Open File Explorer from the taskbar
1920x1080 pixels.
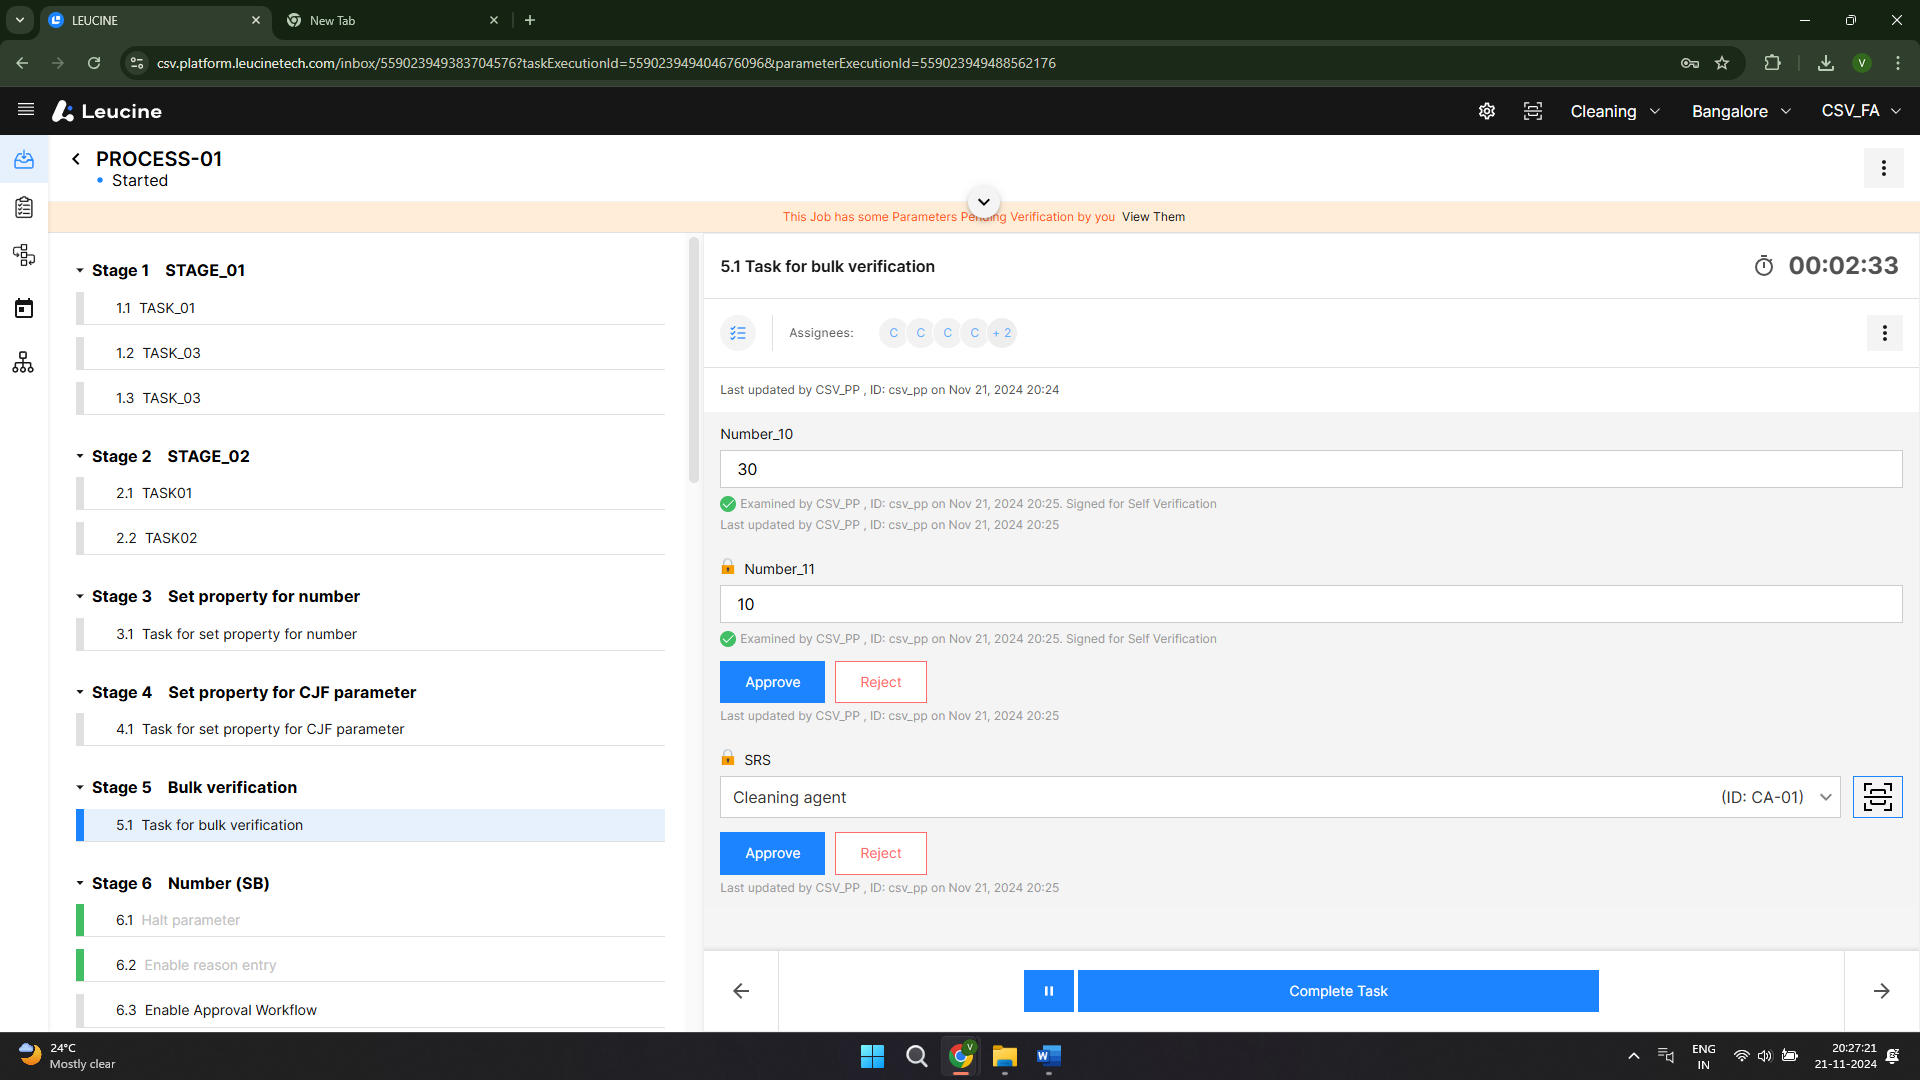[x=1004, y=1056]
